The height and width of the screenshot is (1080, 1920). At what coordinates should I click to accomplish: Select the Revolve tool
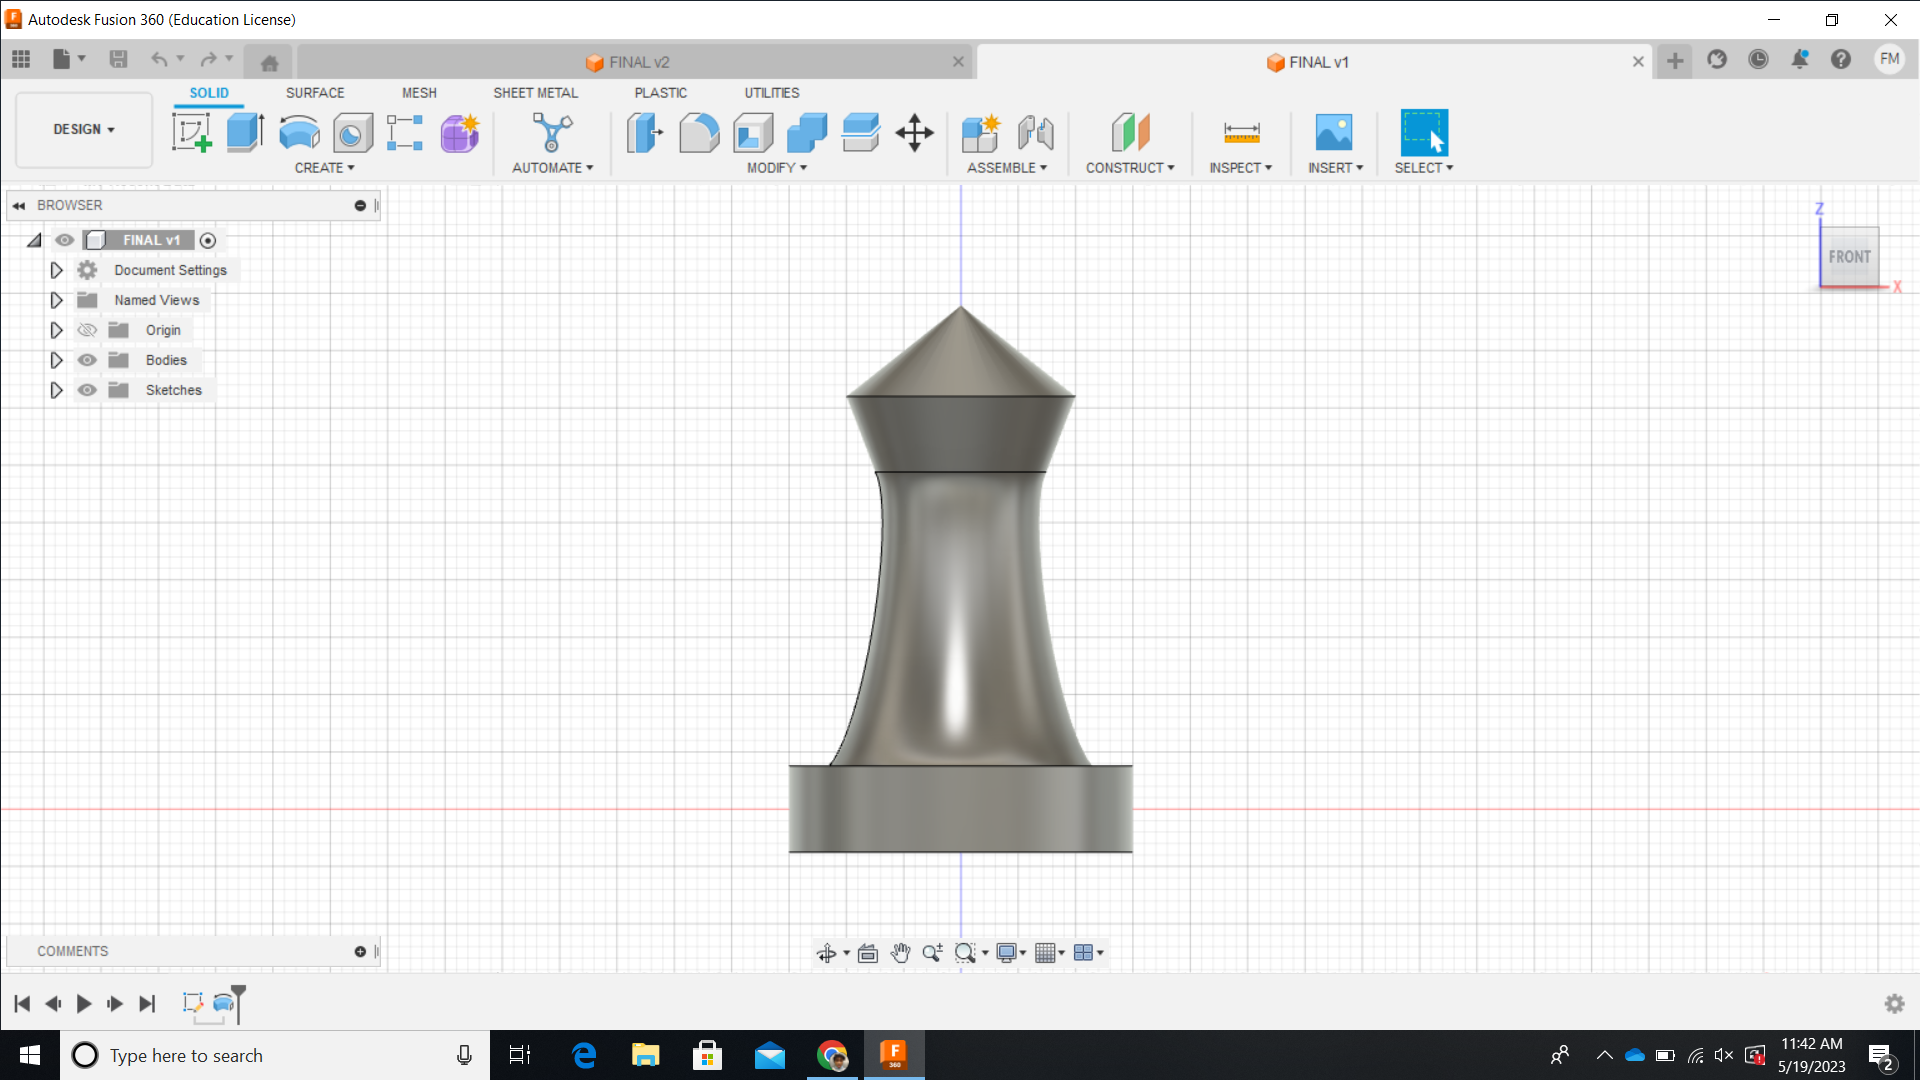click(x=298, y=132)
